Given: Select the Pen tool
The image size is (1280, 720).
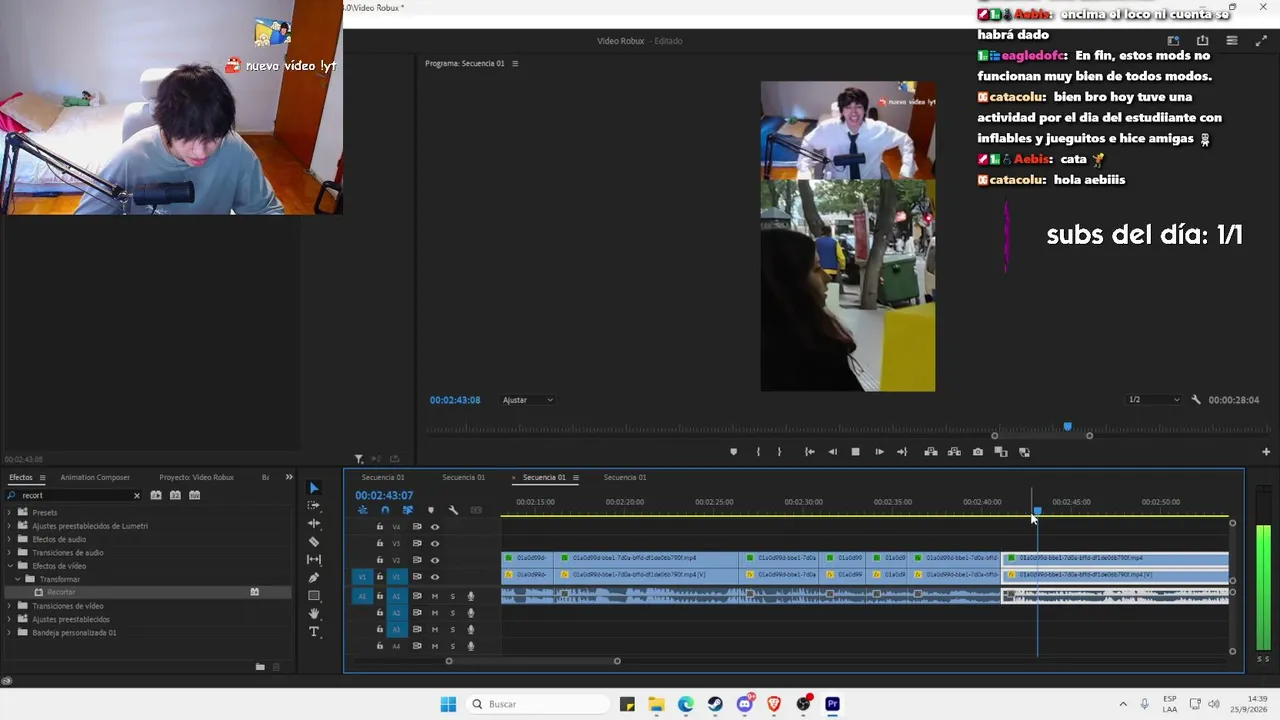Looking at the screenshot, I should [314, 577].
